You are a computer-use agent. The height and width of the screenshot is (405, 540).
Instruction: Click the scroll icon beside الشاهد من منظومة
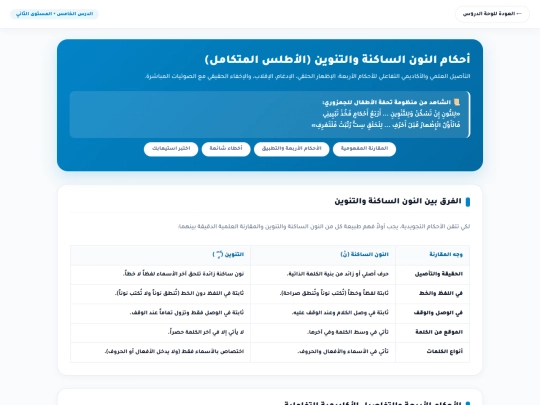[457, 102]
